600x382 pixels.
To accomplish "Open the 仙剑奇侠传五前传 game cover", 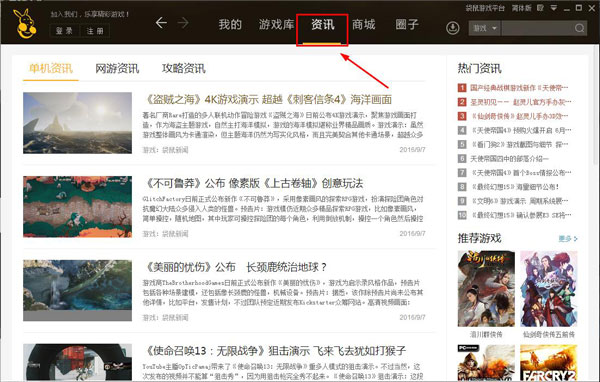I will (x=549, y=289).
